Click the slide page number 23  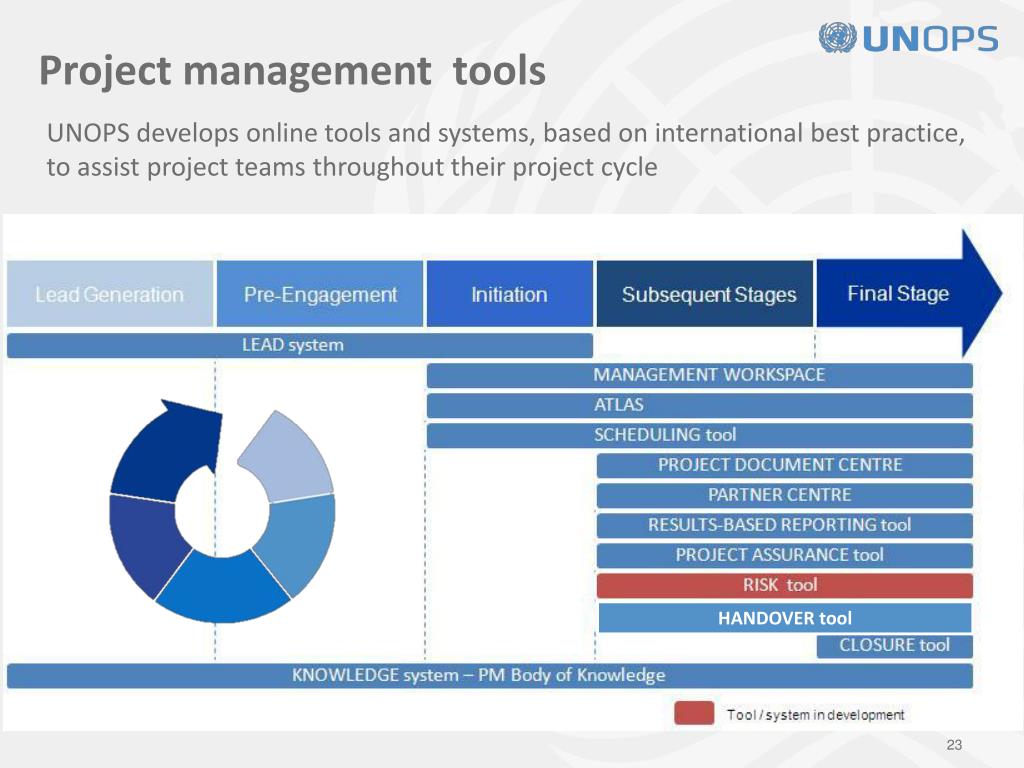[954, 744]
